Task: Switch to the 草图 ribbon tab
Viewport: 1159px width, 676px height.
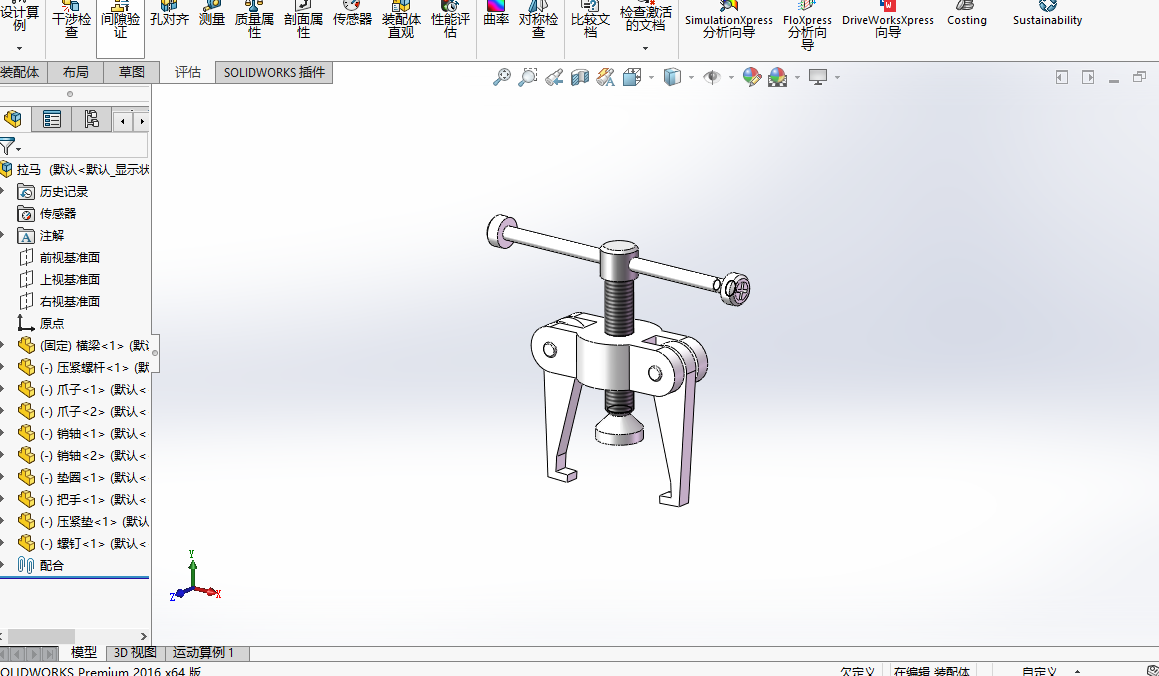Action: pos(132,72)
